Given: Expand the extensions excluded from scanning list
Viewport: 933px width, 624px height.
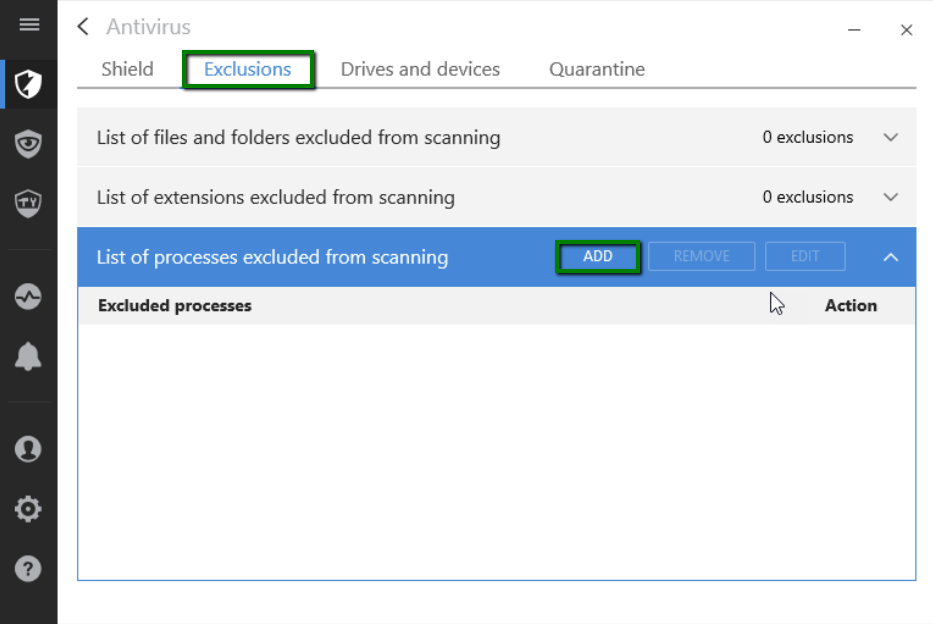Looking at the screenshot, I should [x=890, y=197].
